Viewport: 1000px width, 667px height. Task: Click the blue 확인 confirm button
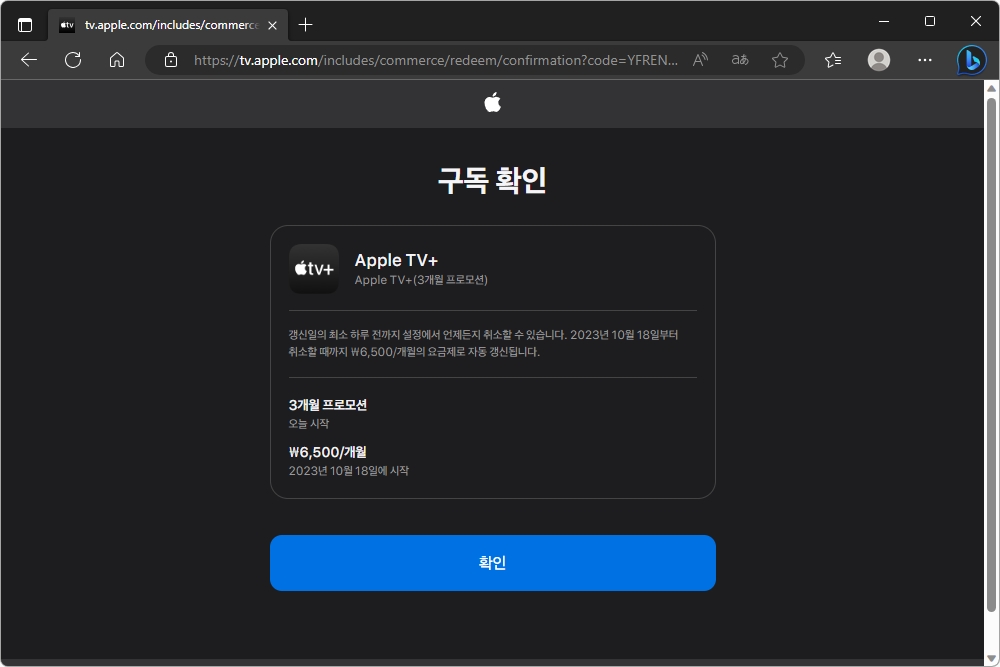[492, 562]
